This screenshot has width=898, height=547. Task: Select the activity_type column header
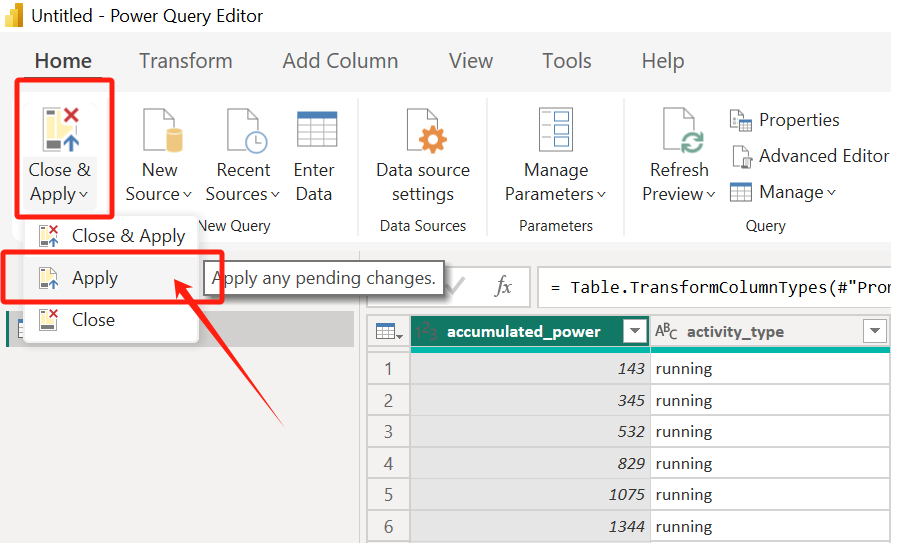click(770, 332)
